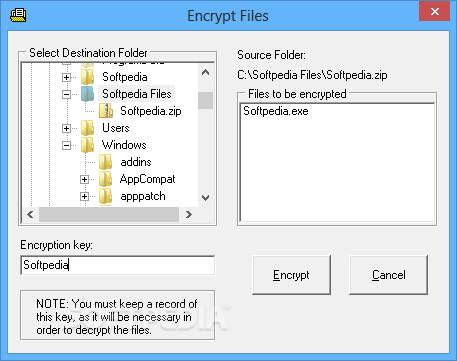Screen dimensions: 457x361
Task: Click the folder tree scroll down arrow
Action: [x=206, y=198]
